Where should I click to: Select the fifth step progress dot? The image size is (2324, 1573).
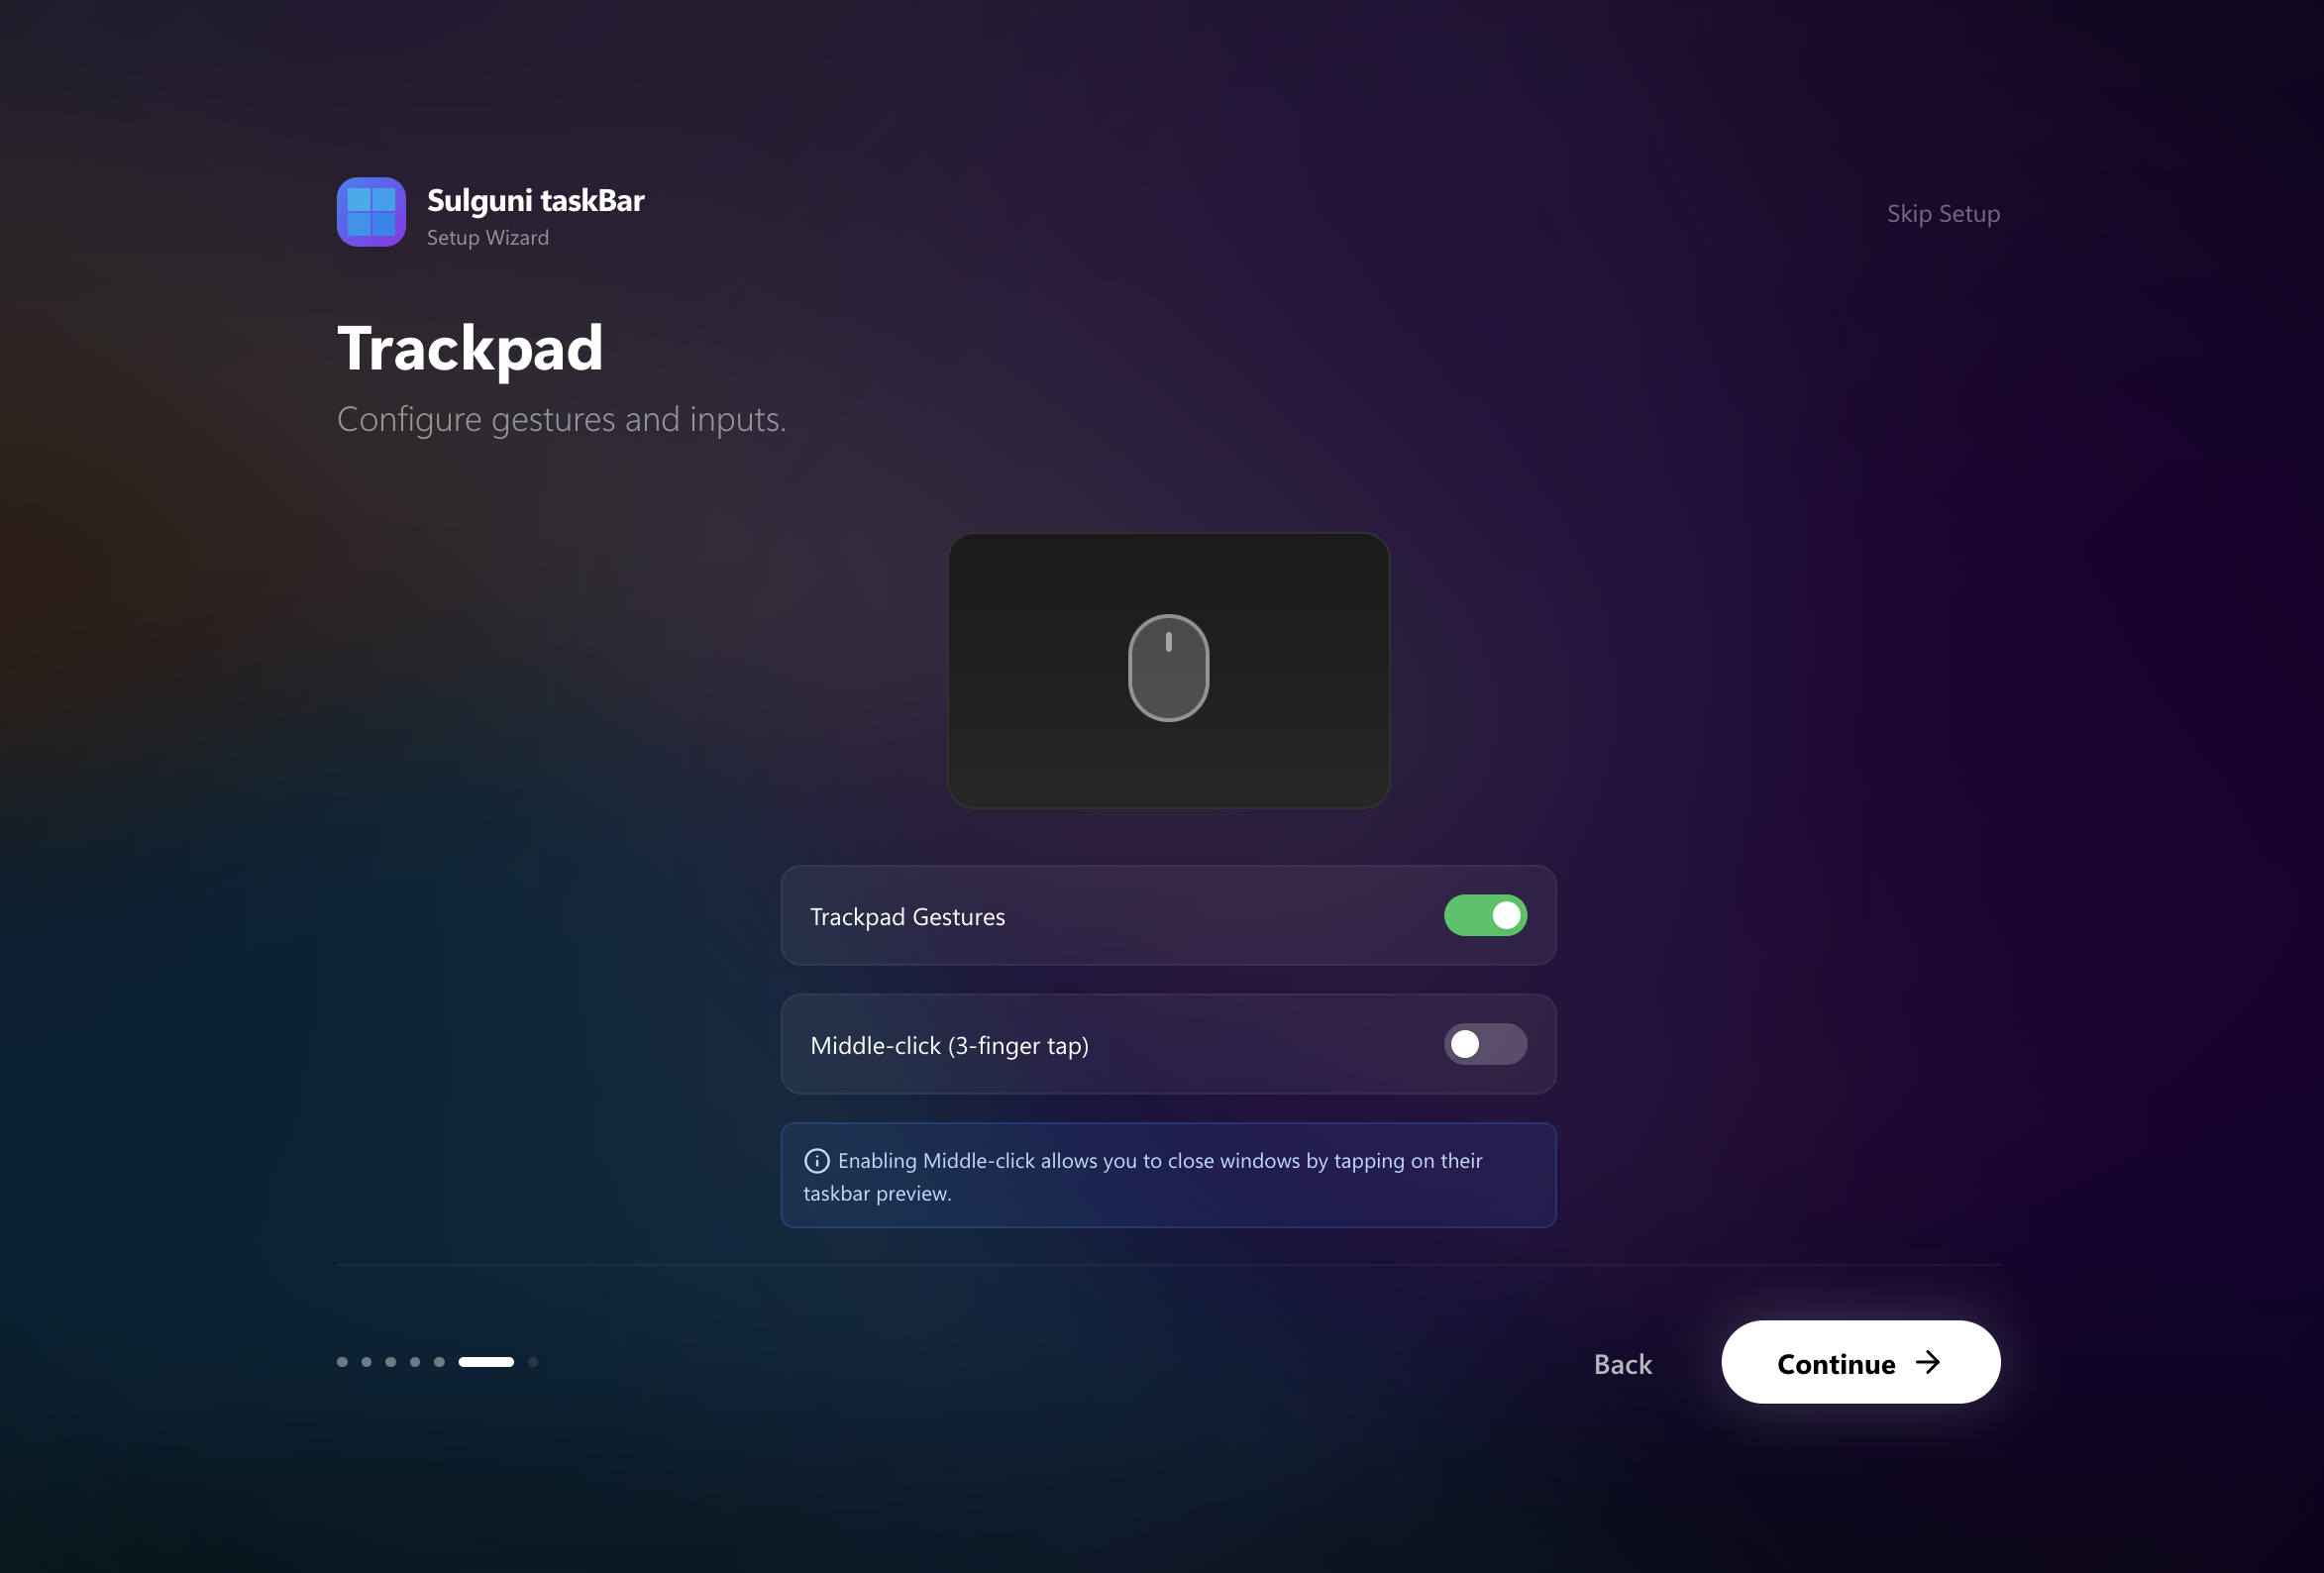coord(439,1362)
